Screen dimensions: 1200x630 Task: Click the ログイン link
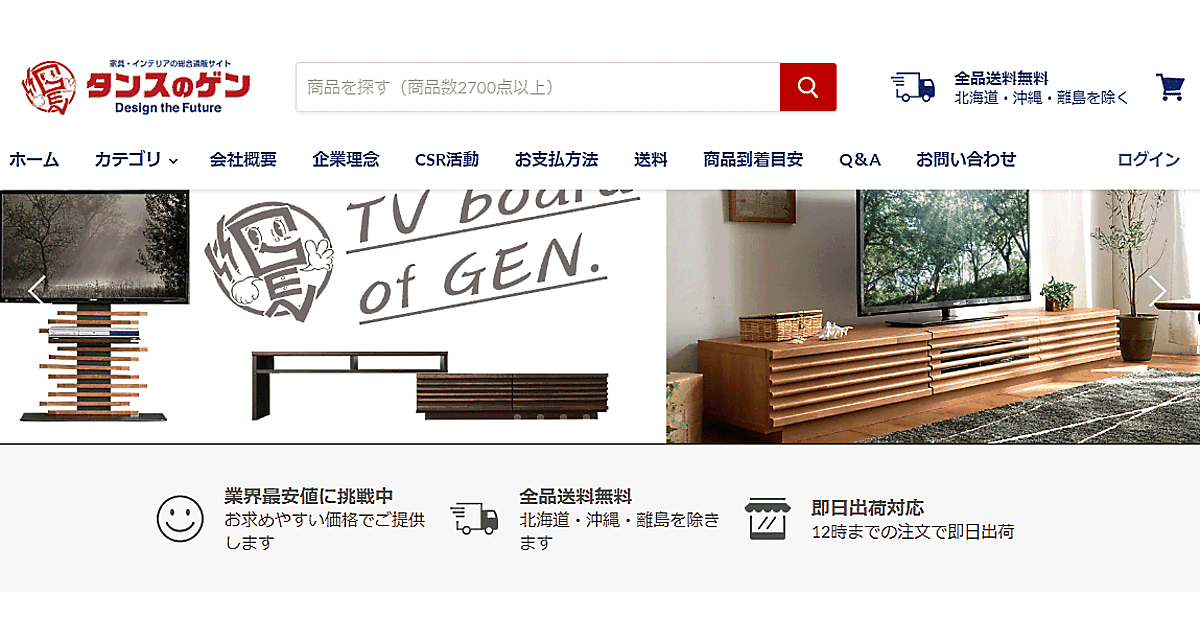[1149, 159]
